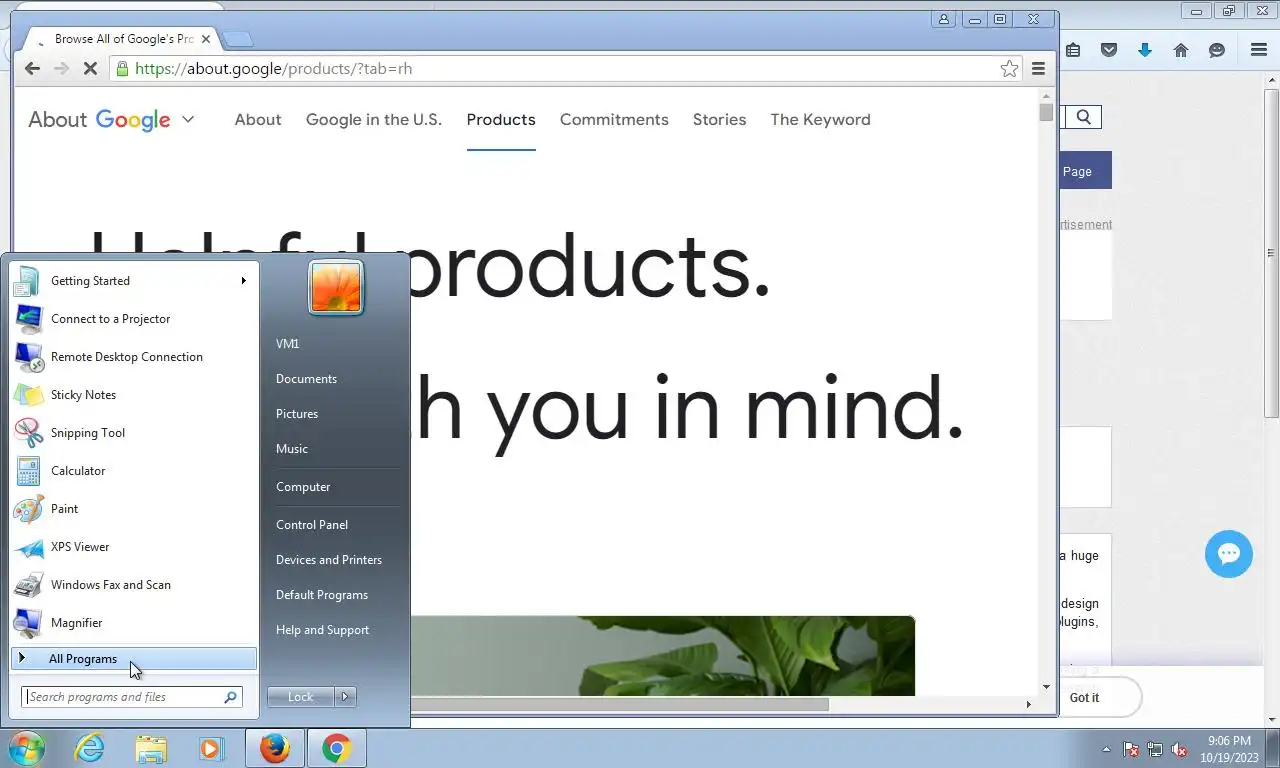The image size is (1280, 768).
Task: Open Pictures library
Action: click(x=297, y=414)
